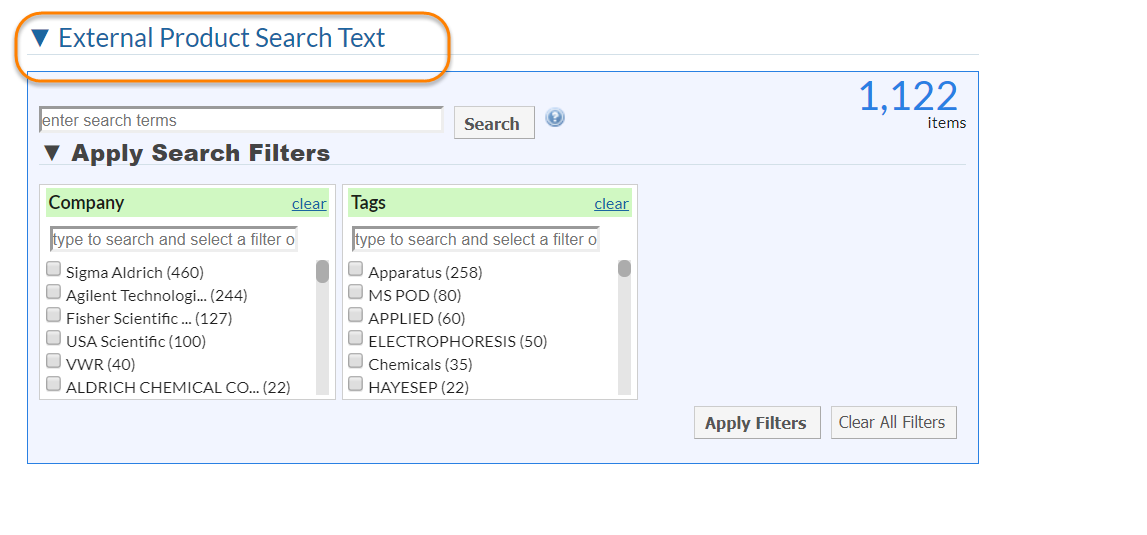
Task: Collapse the Apply Search Filters section
Action: (x=52, y=153)
